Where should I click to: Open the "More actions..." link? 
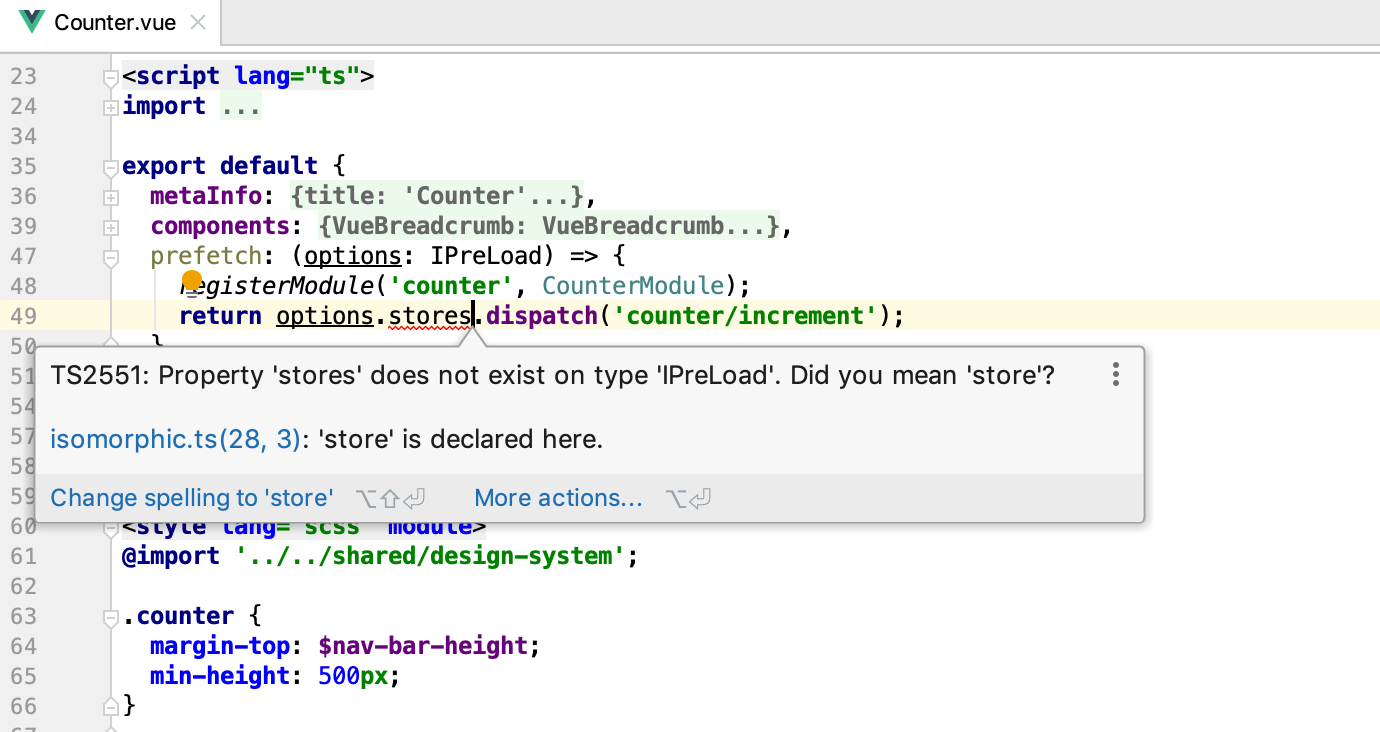click(x=558, y=498)
